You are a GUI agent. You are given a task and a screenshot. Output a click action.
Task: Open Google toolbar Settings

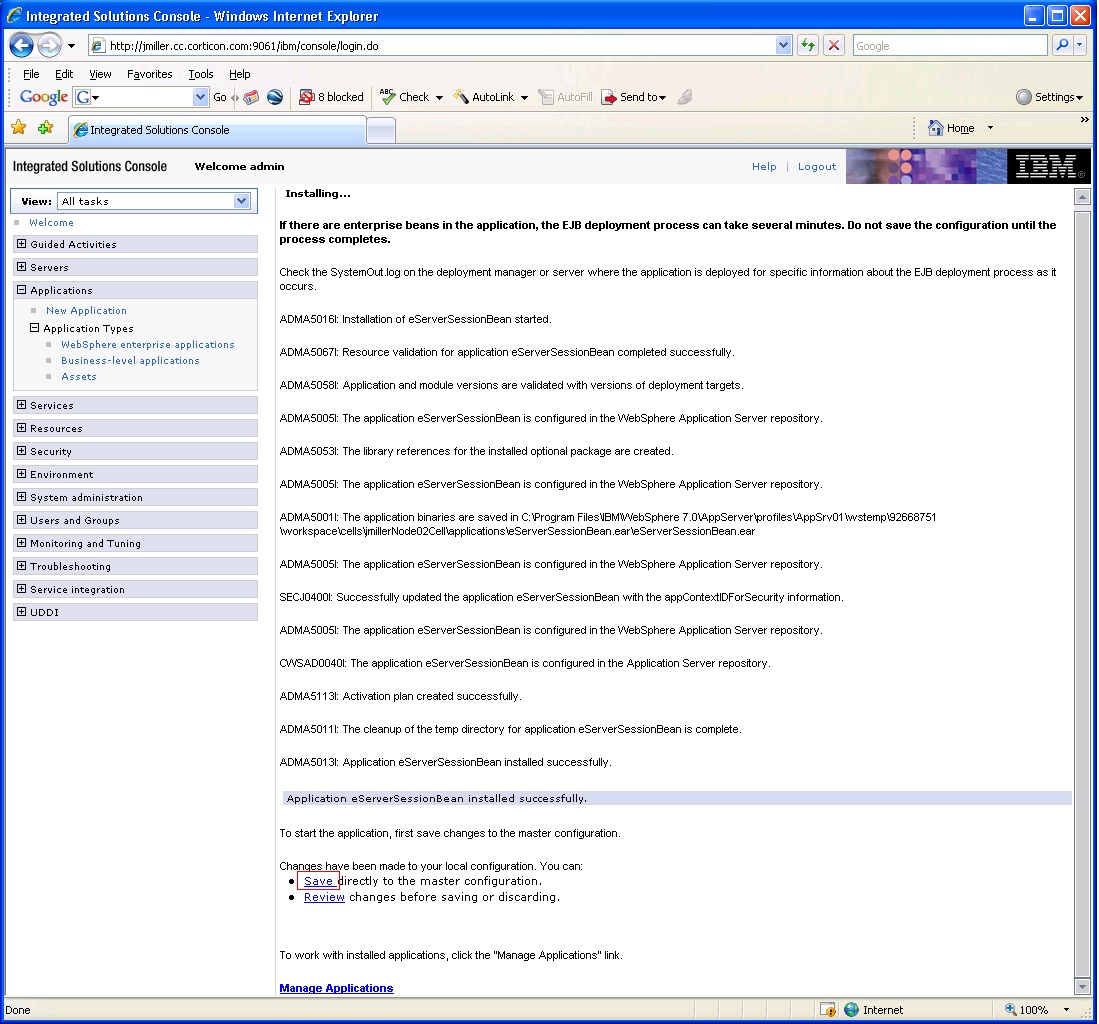pos(1049,97)
